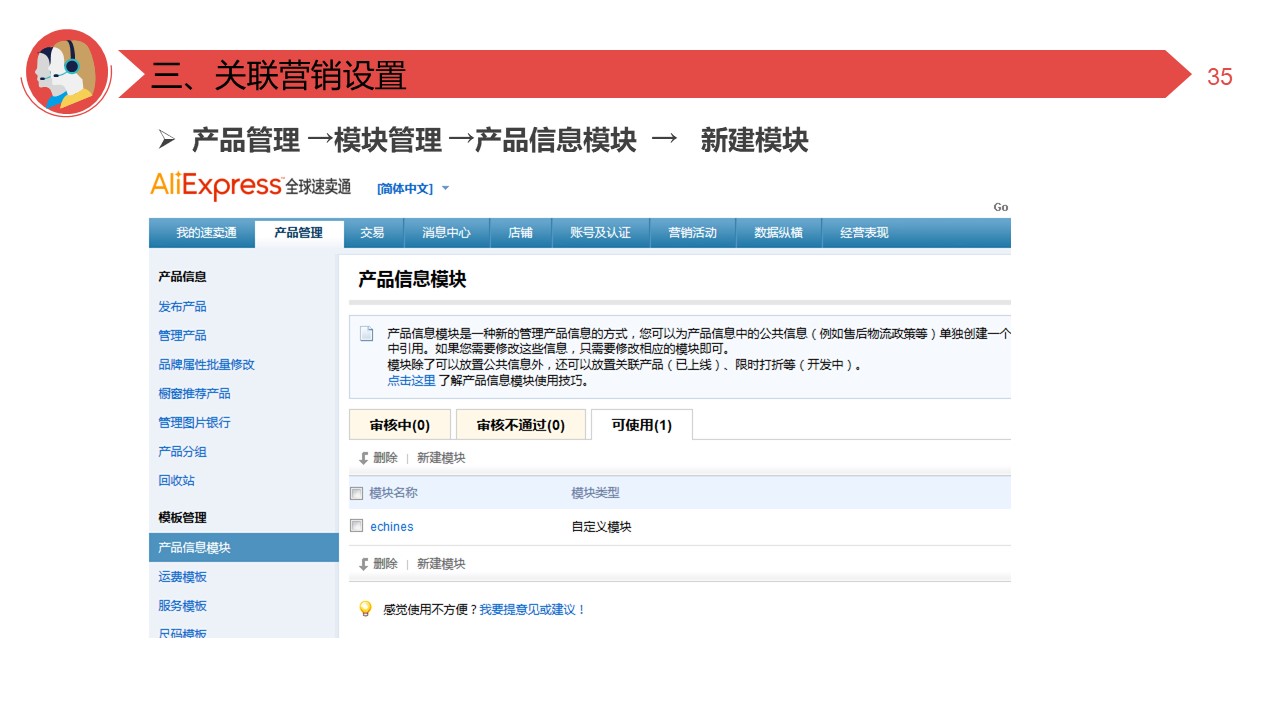Image resolution: width=1280 pixels, height=720 pixels.
Task: Open the 交易 navigation menu
Action: tap(372, 233)
